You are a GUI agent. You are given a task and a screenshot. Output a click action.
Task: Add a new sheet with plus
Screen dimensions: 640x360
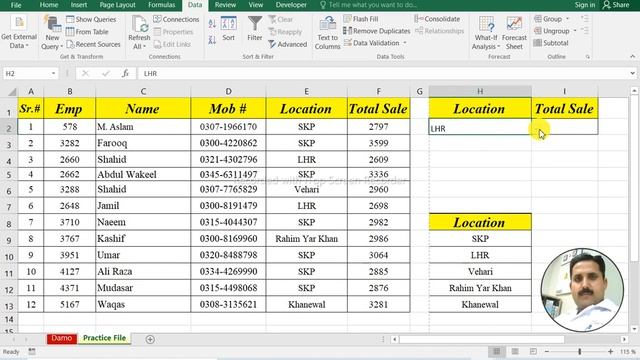[150, 339]
